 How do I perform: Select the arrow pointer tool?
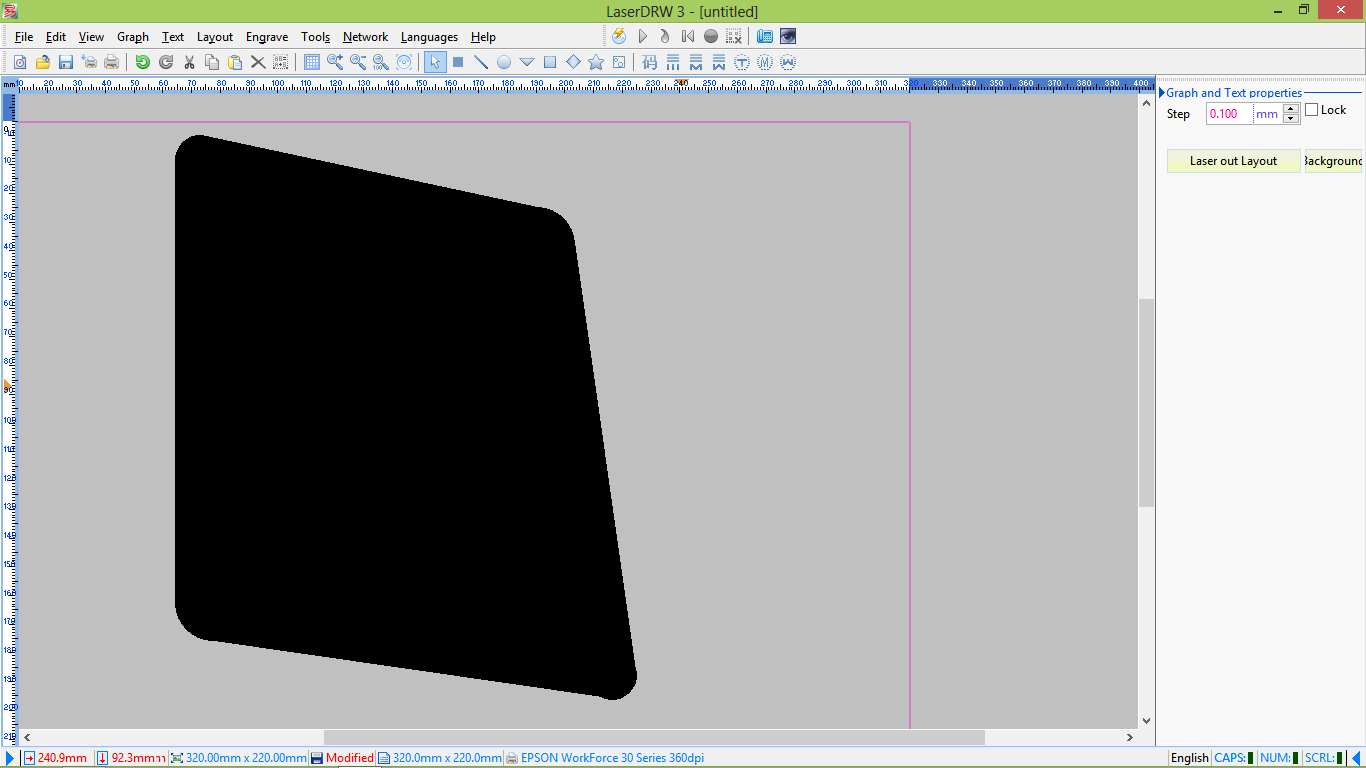(435, 62)
